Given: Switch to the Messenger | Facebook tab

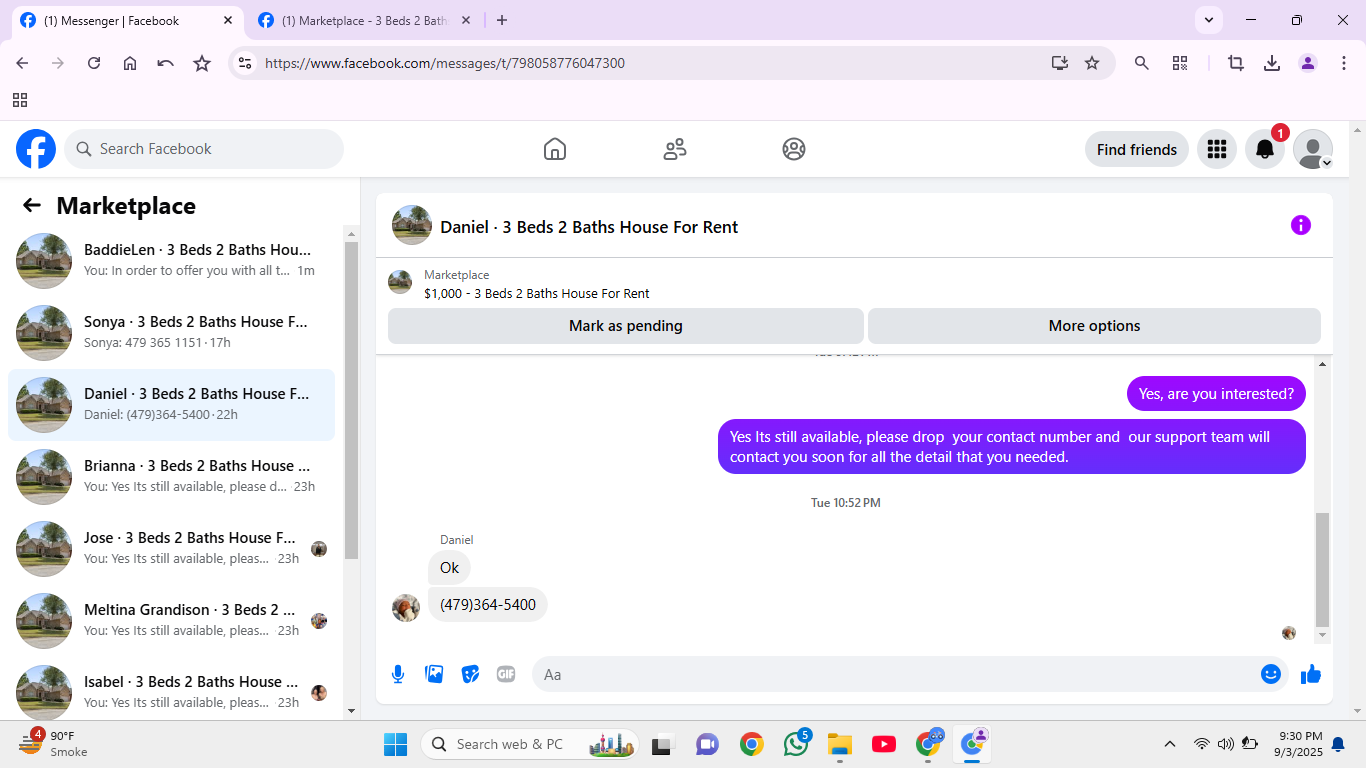Looking at the screenshot, I should (126, 20).
